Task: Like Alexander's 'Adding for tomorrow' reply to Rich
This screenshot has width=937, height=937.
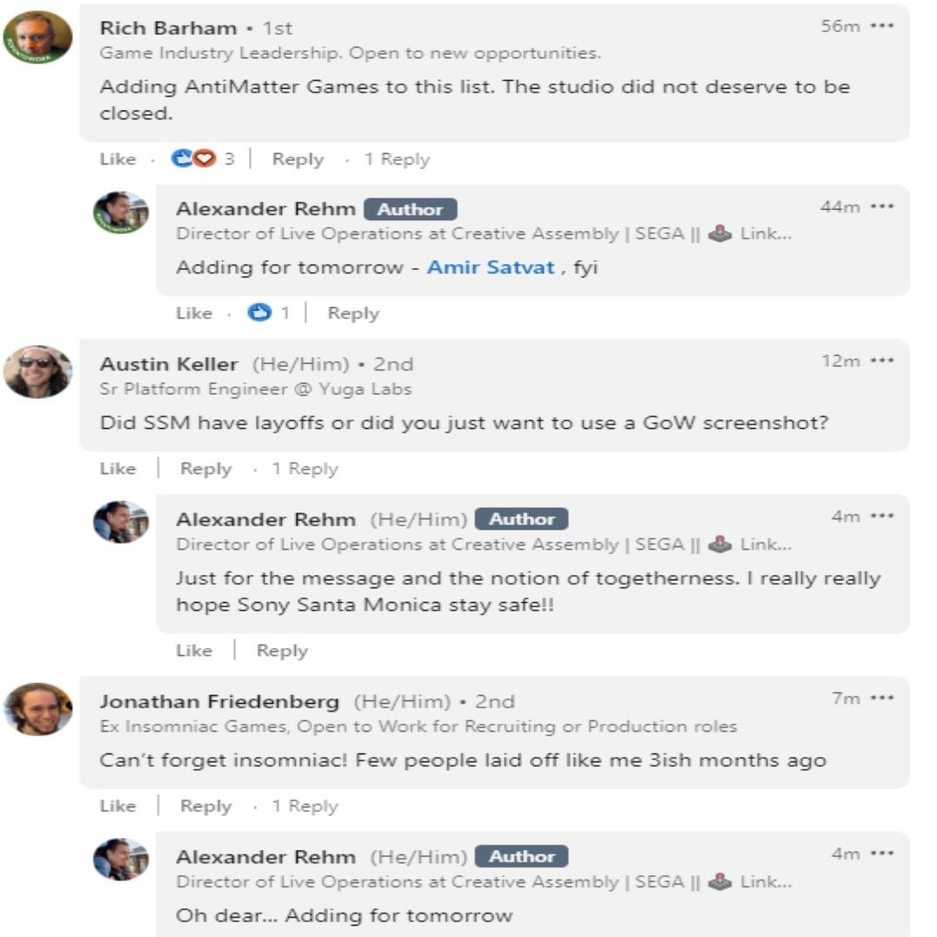Action: pos(194,313)
